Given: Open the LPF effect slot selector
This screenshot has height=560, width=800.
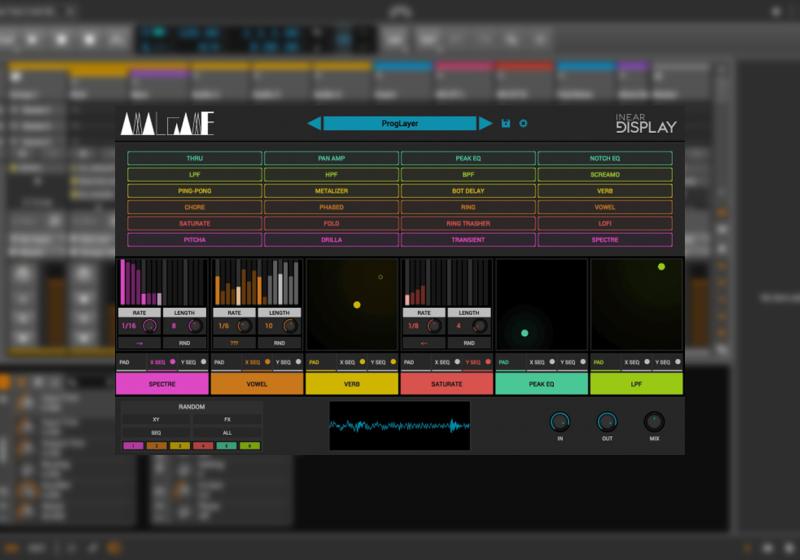Looking at the screenshot, I should tap(636, 384).
